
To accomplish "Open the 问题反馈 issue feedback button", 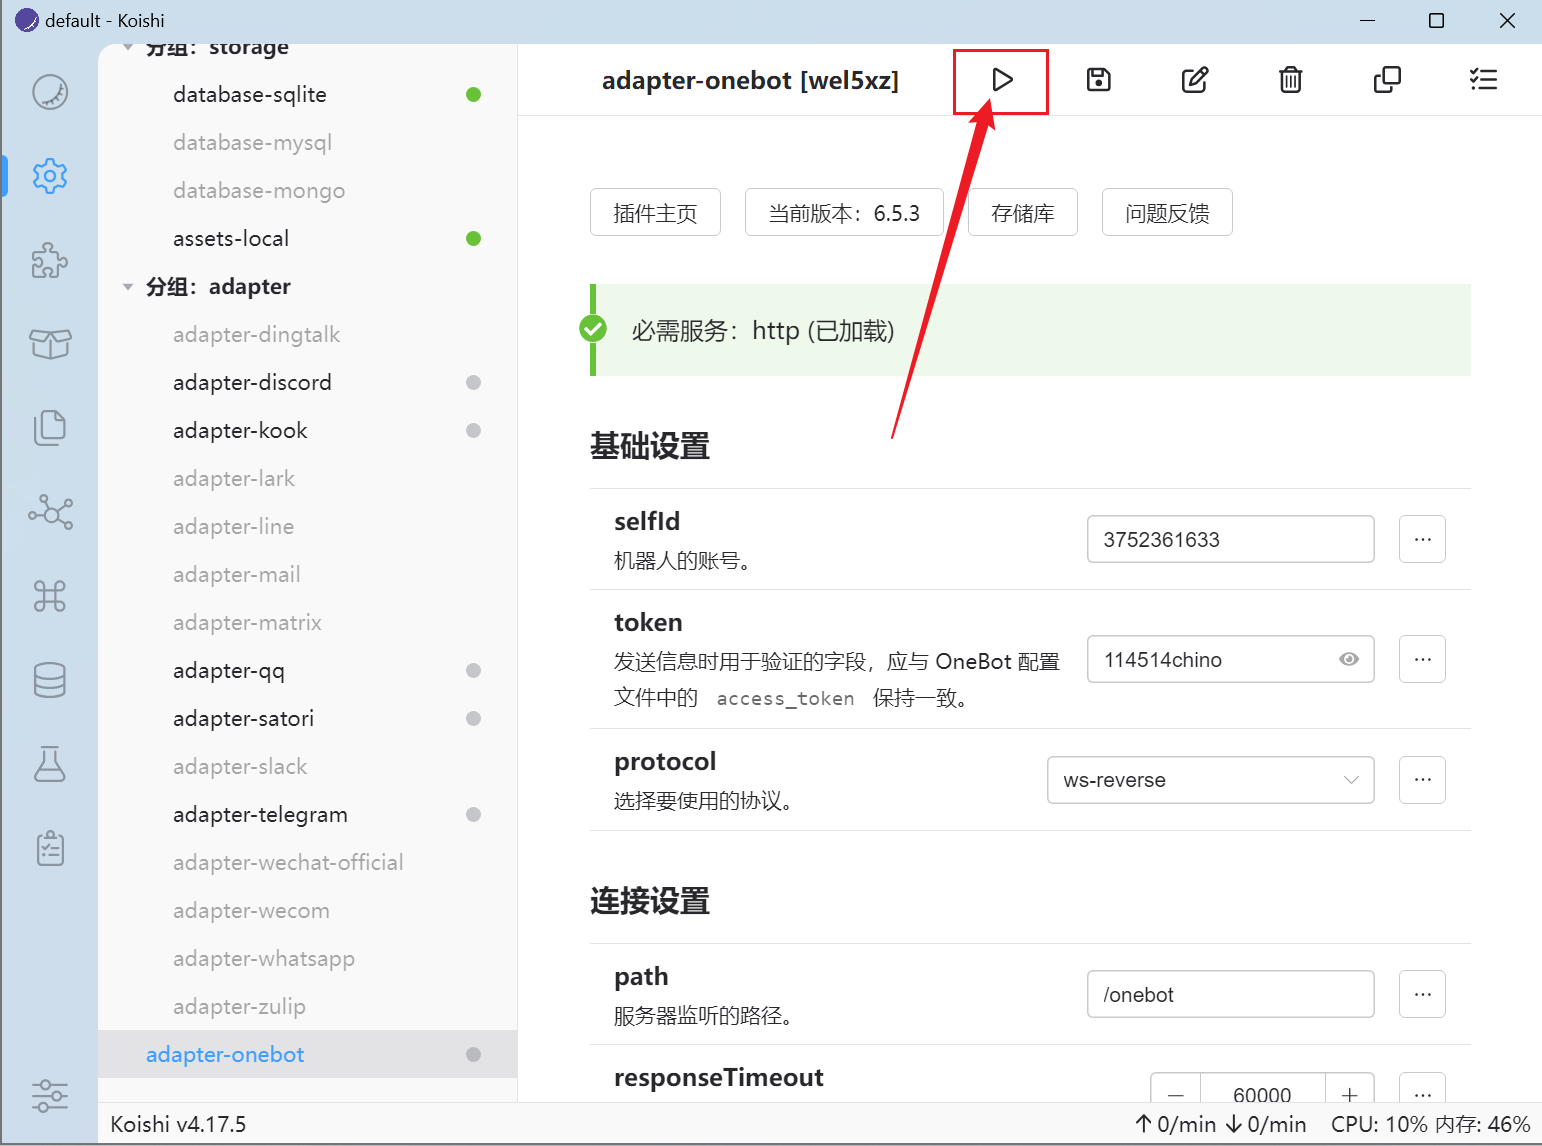I will 1167,212.
